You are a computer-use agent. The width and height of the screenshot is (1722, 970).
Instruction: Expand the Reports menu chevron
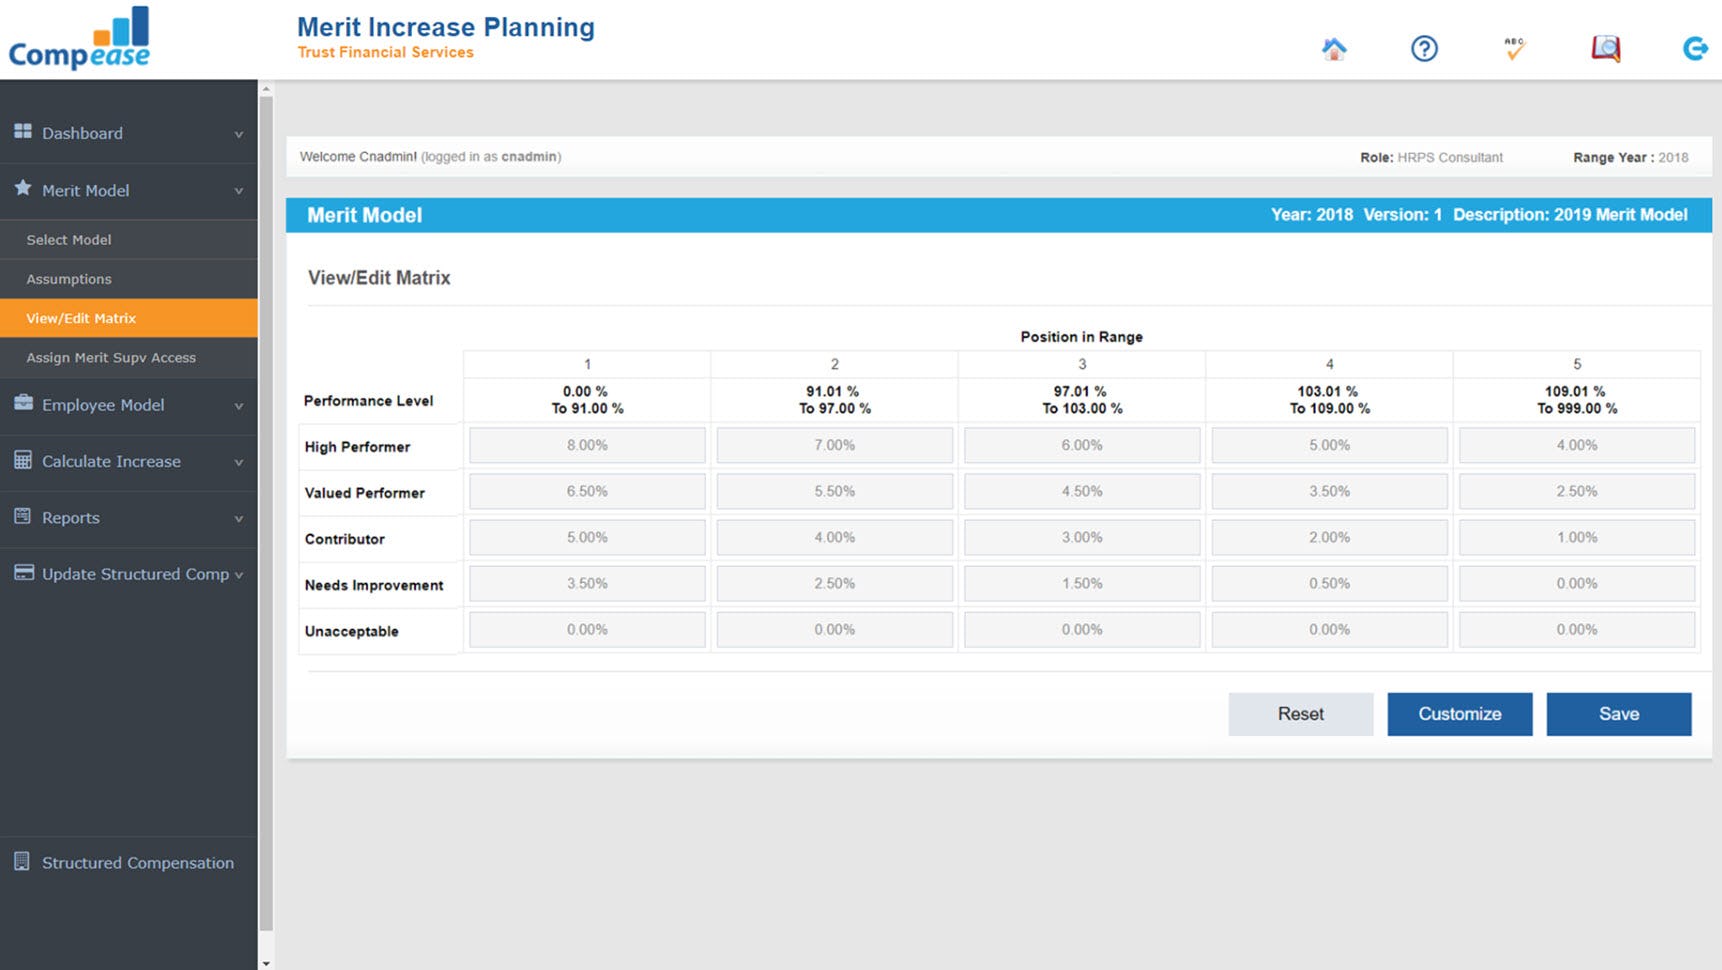[238, 519]
